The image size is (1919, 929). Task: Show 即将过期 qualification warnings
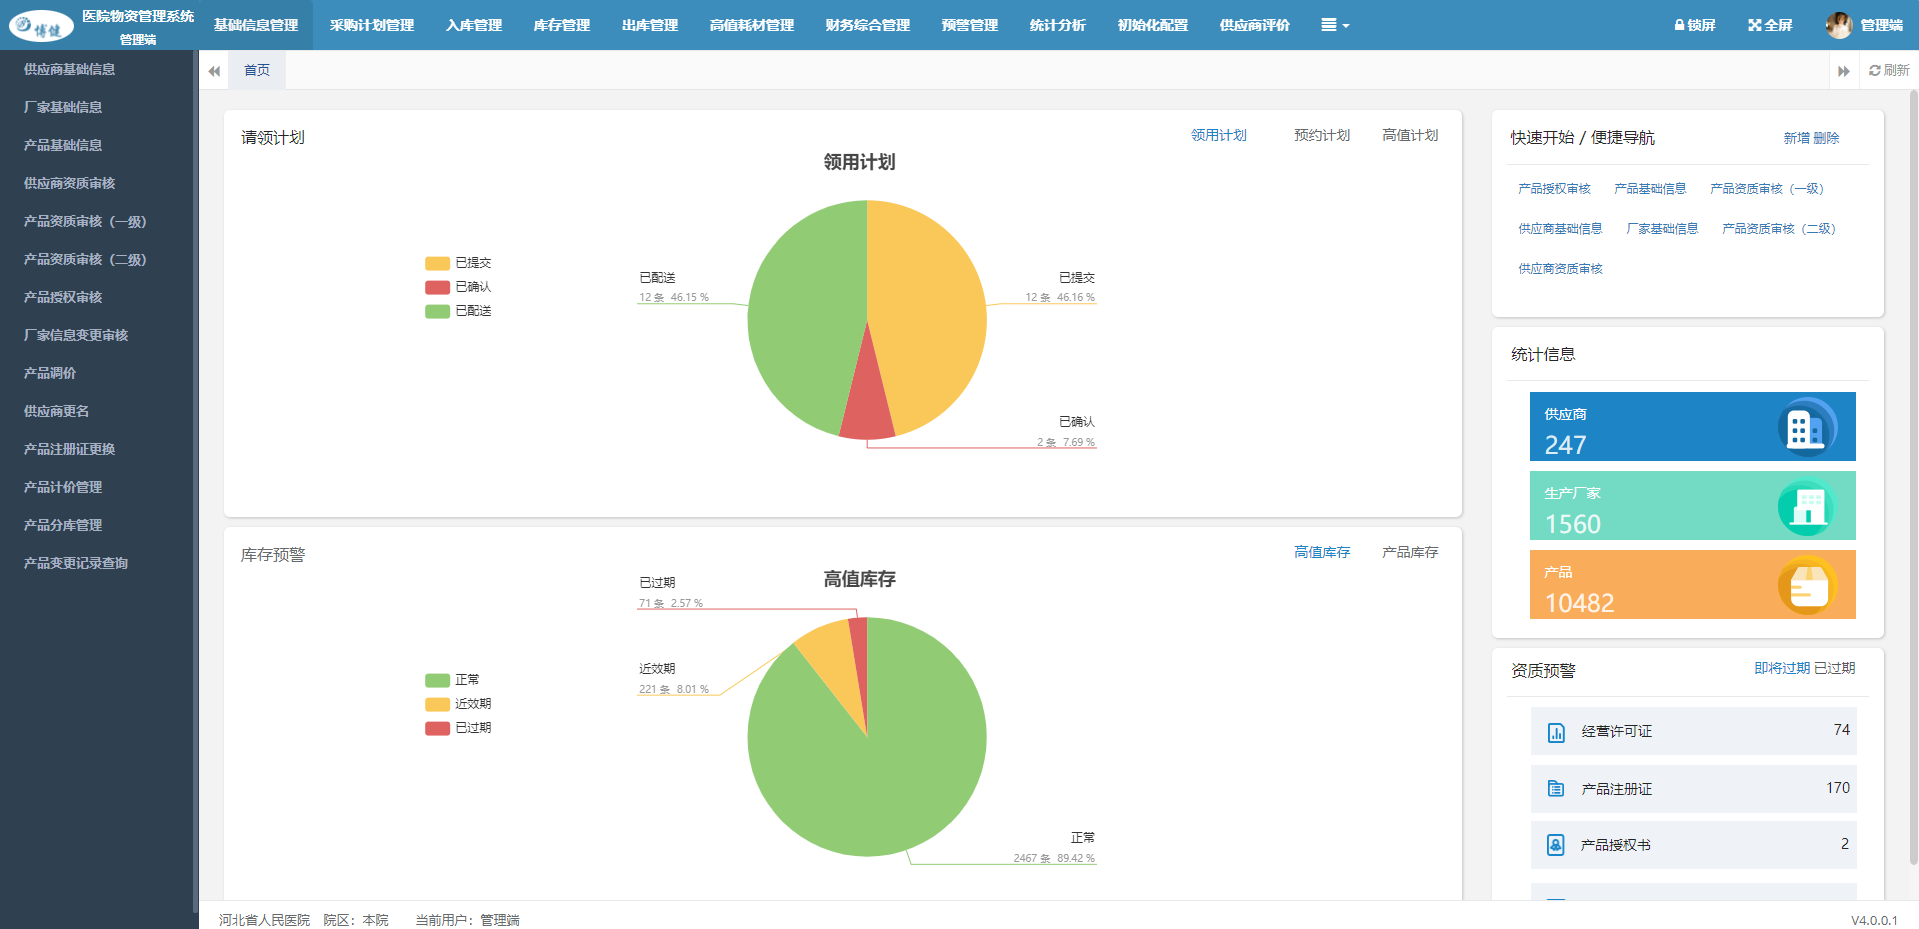(1782, 668)
